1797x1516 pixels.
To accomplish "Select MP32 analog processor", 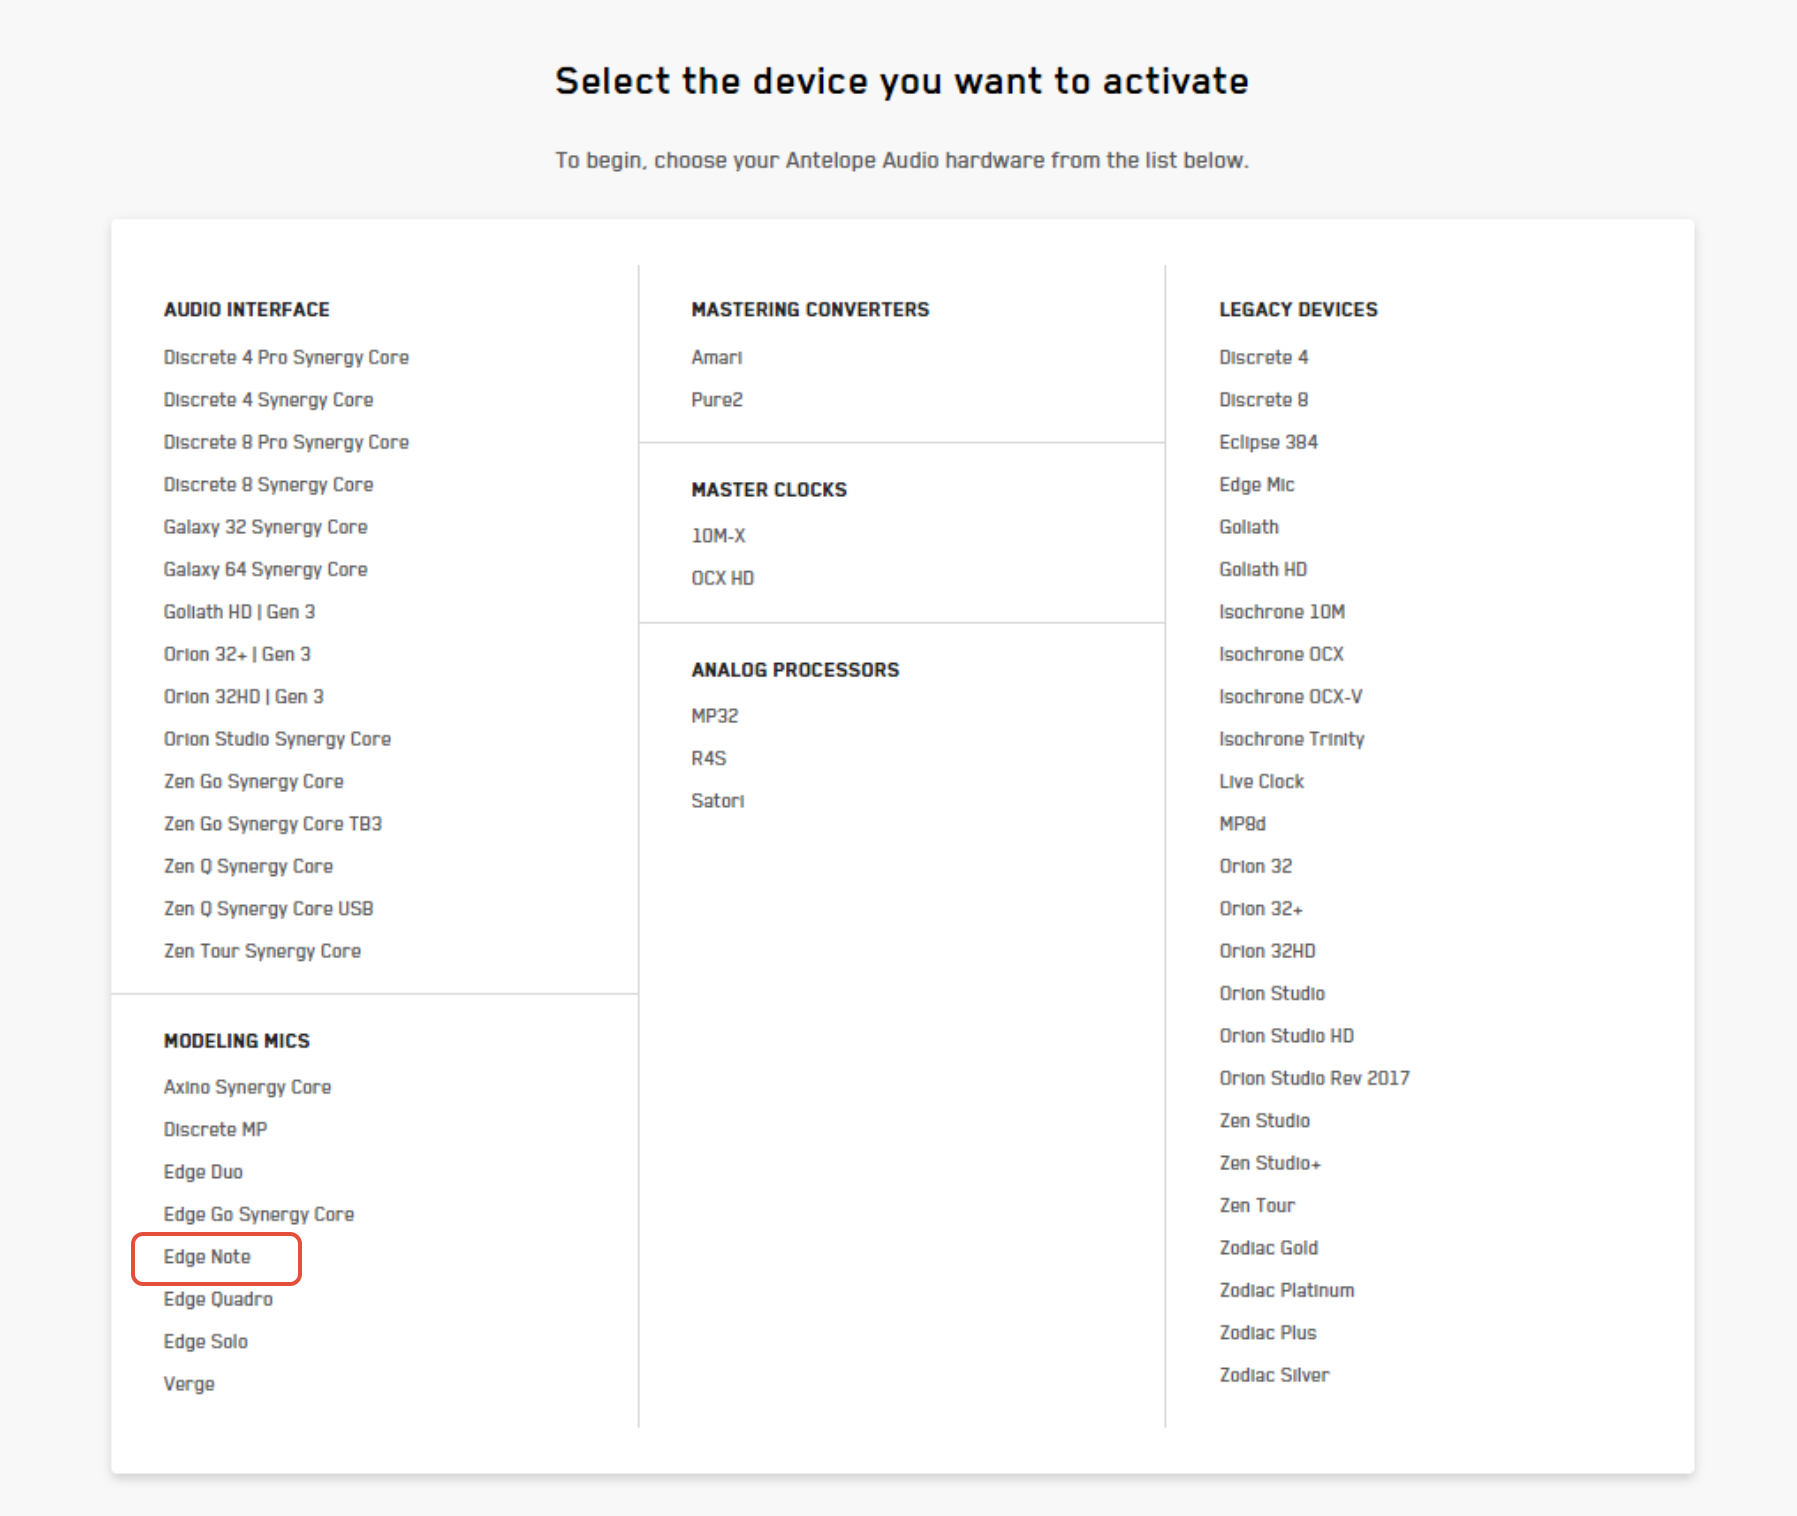I will click(714, 716).
